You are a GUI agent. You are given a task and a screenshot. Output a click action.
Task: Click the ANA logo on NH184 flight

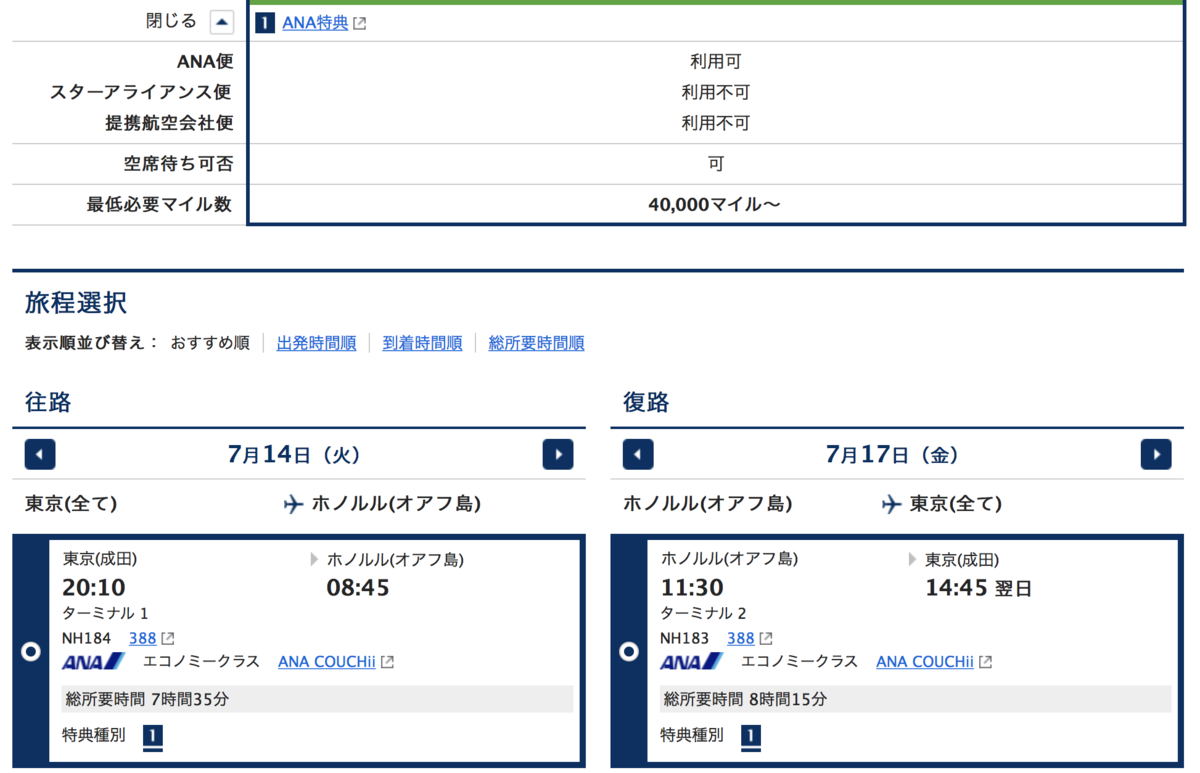[93, 662]
